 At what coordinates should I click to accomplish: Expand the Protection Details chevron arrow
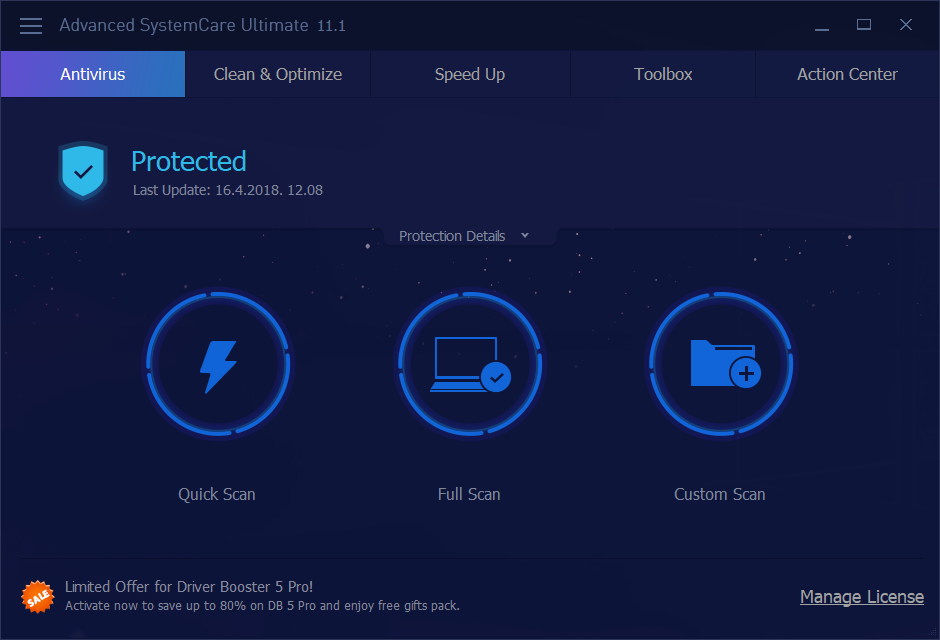tap(525, 236)
